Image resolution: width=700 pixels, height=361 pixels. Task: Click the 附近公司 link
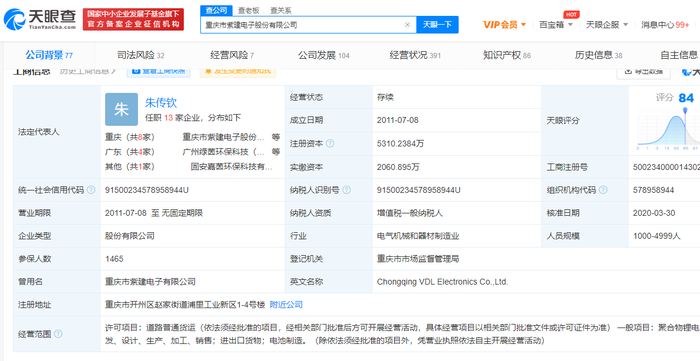click(x=286, y=305)
